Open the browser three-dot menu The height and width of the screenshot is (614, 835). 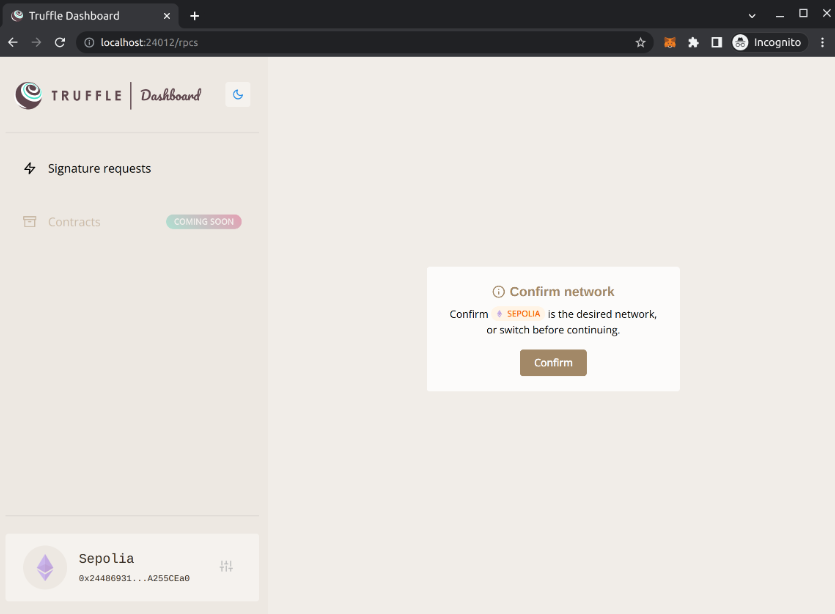822,42
